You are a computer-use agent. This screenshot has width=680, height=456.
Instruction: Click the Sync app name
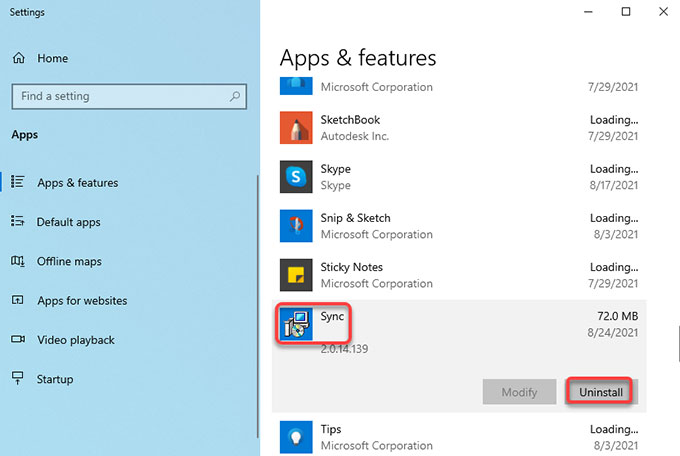coord(332,316)
